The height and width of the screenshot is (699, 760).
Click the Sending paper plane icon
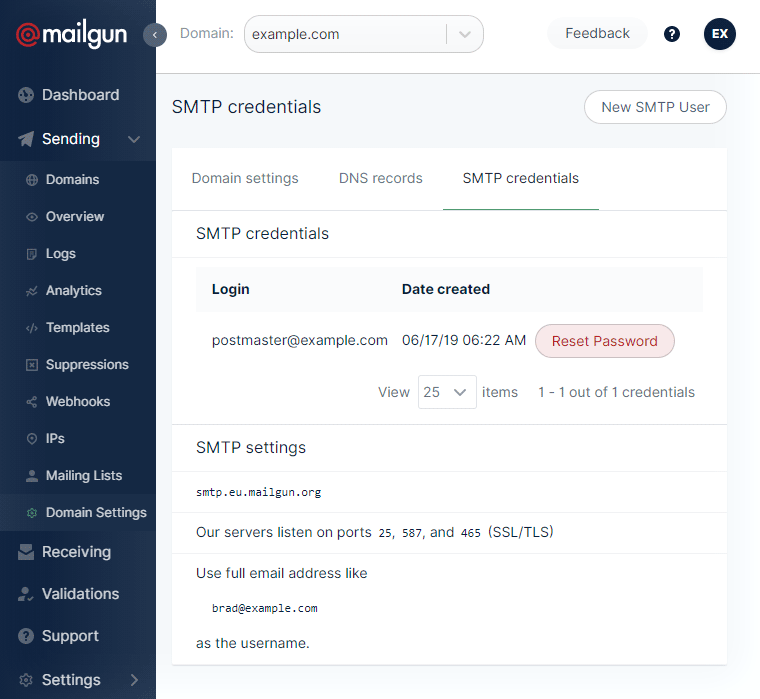tap(26, 139)
